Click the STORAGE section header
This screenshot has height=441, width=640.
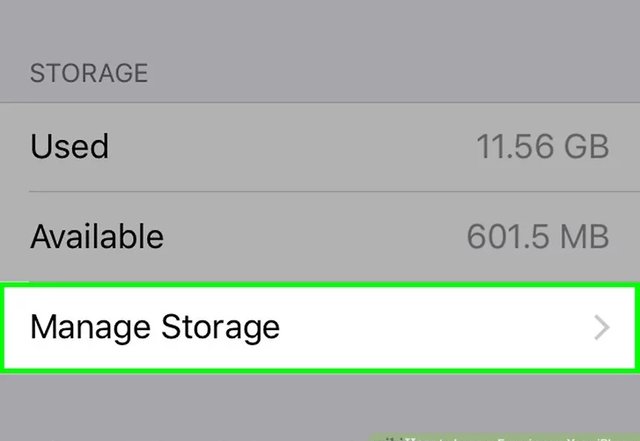point(89,74)
